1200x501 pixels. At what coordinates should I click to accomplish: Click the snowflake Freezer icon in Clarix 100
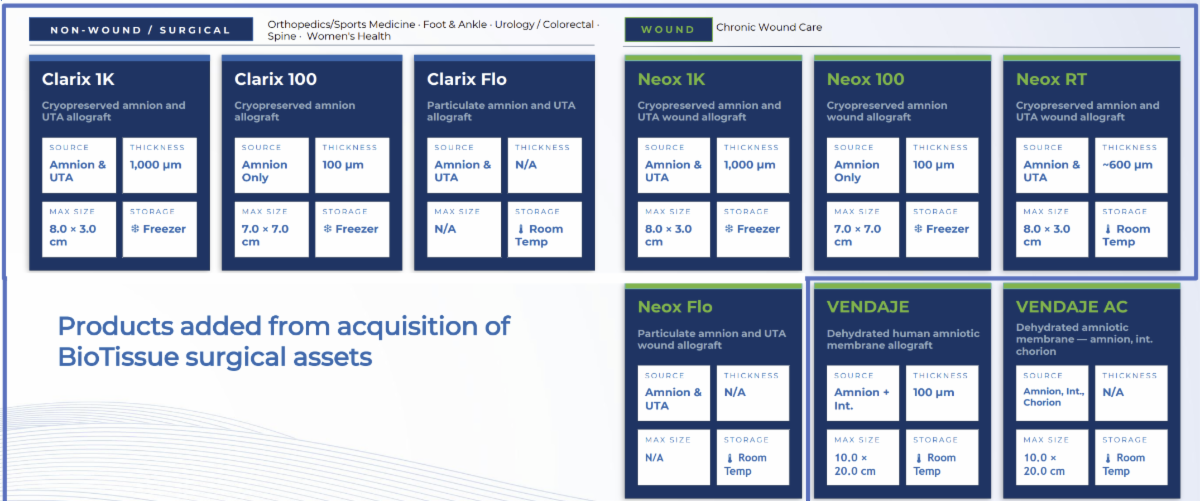[327, 229]
